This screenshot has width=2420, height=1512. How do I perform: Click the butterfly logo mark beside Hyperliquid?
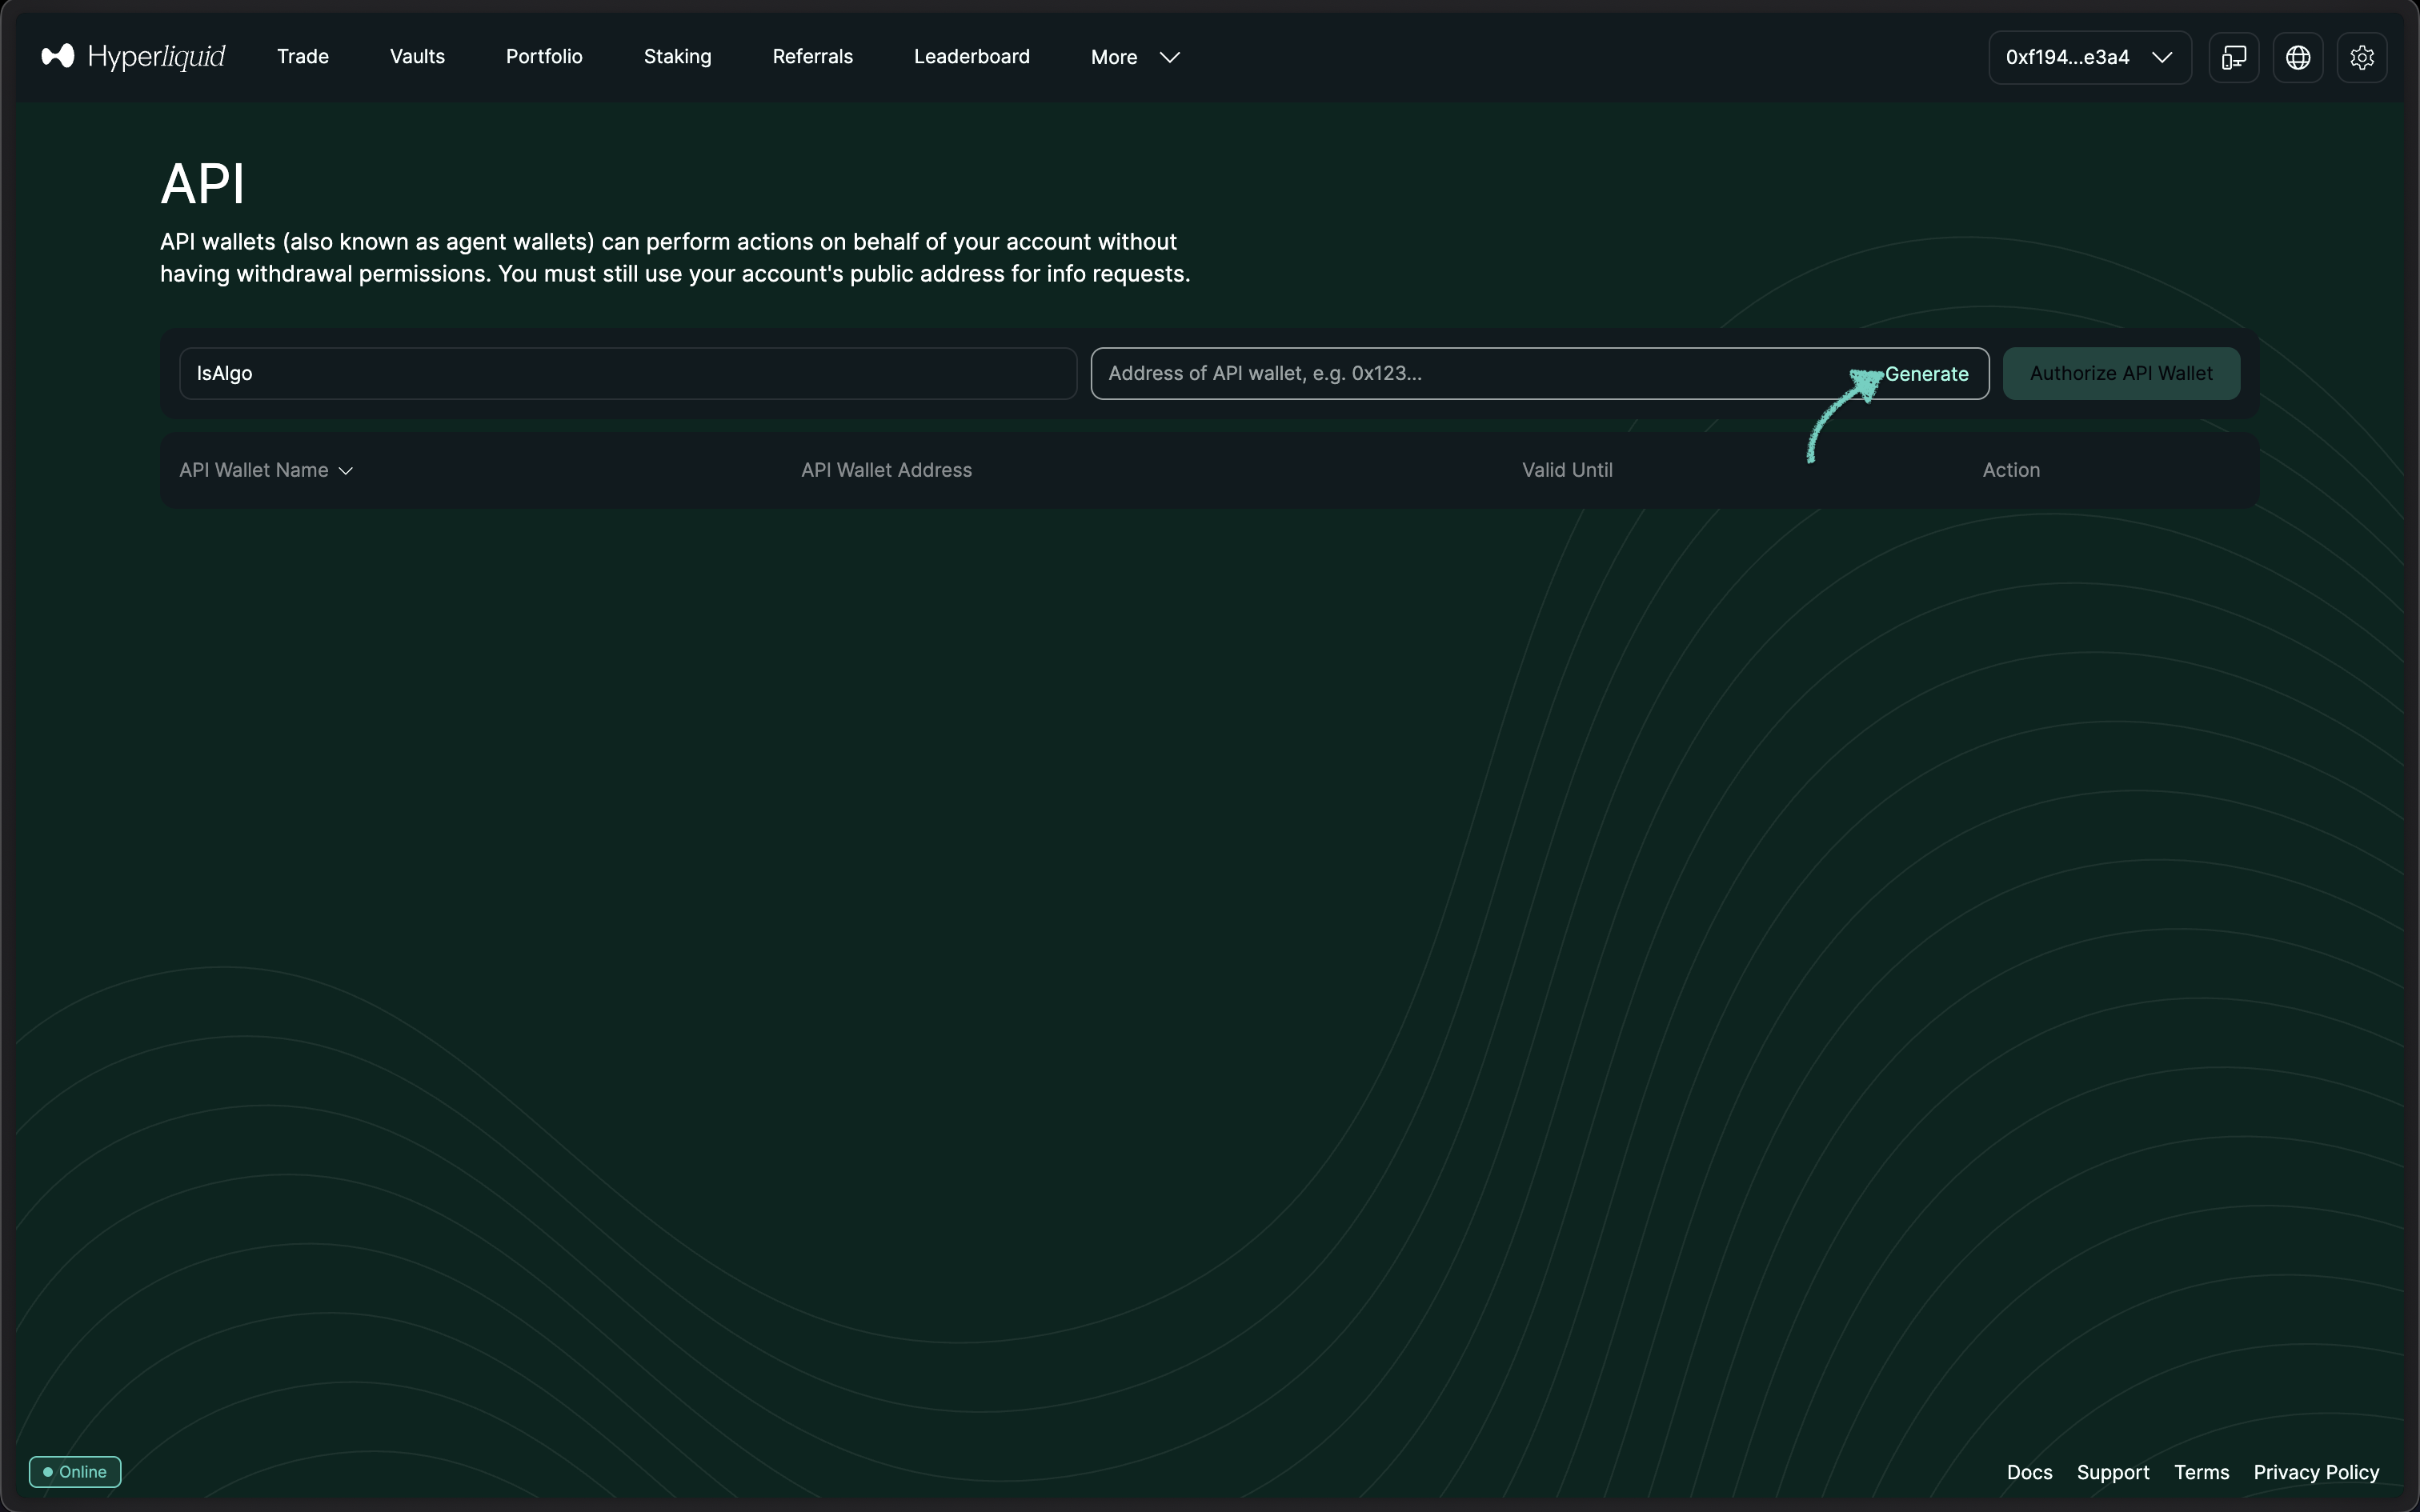coord(58,56)
